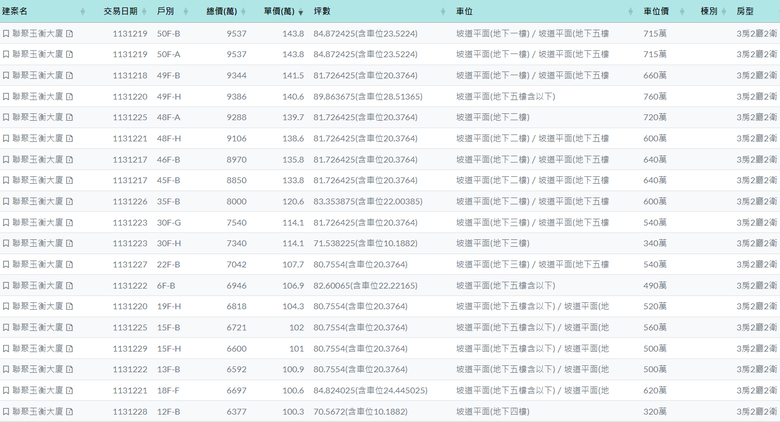
Task: Select area cell 71.538225(含車位10.1882)
Action: tap(366, 243)
